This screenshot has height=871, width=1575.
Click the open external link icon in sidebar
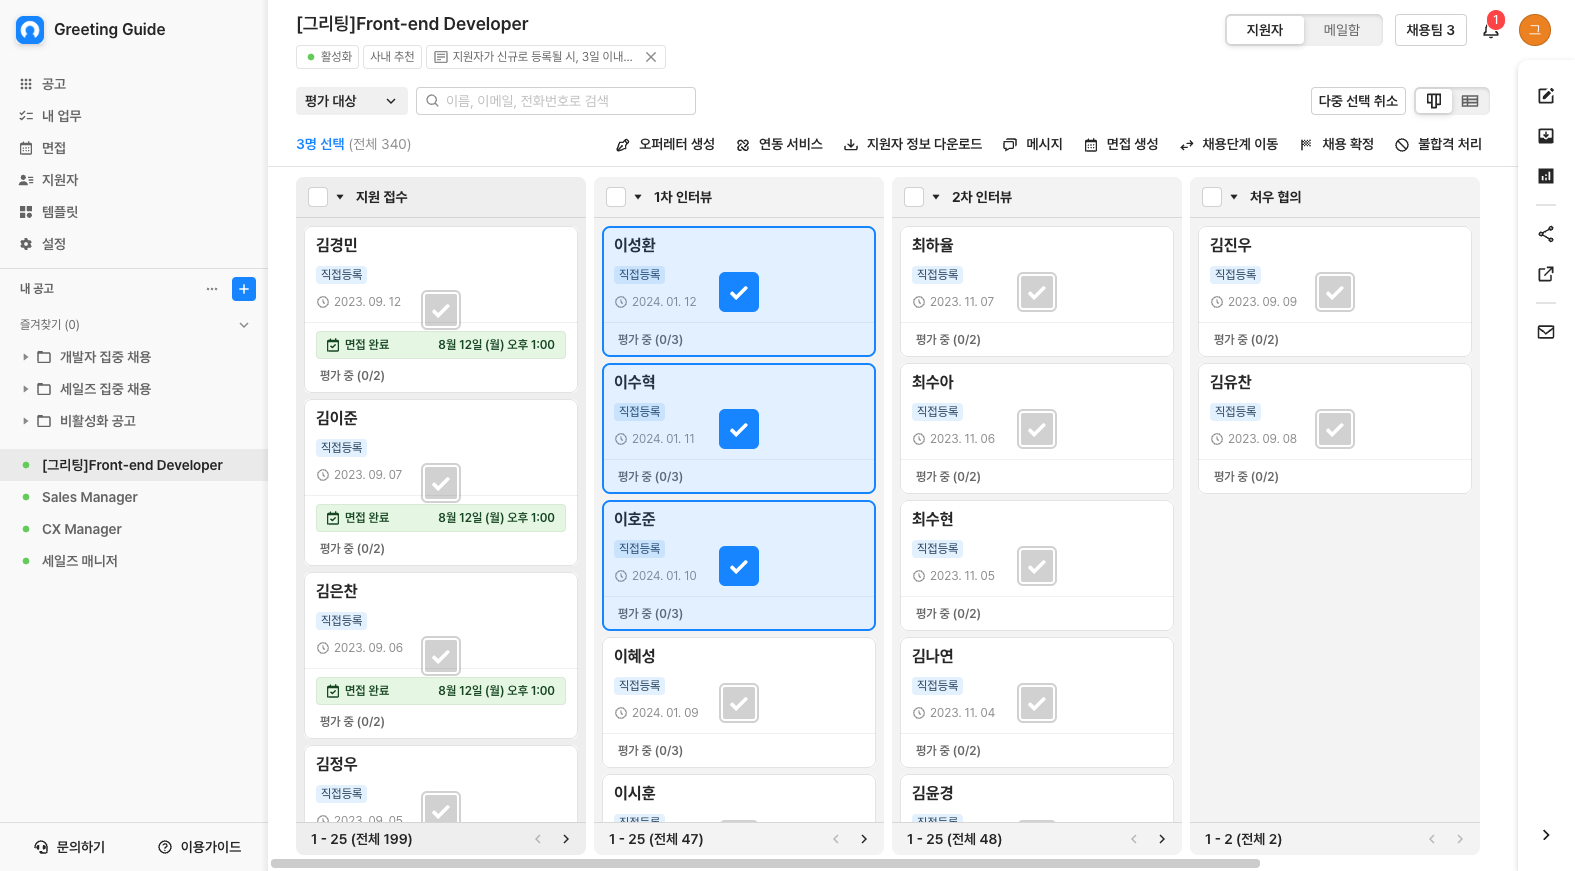(1546, 274)
